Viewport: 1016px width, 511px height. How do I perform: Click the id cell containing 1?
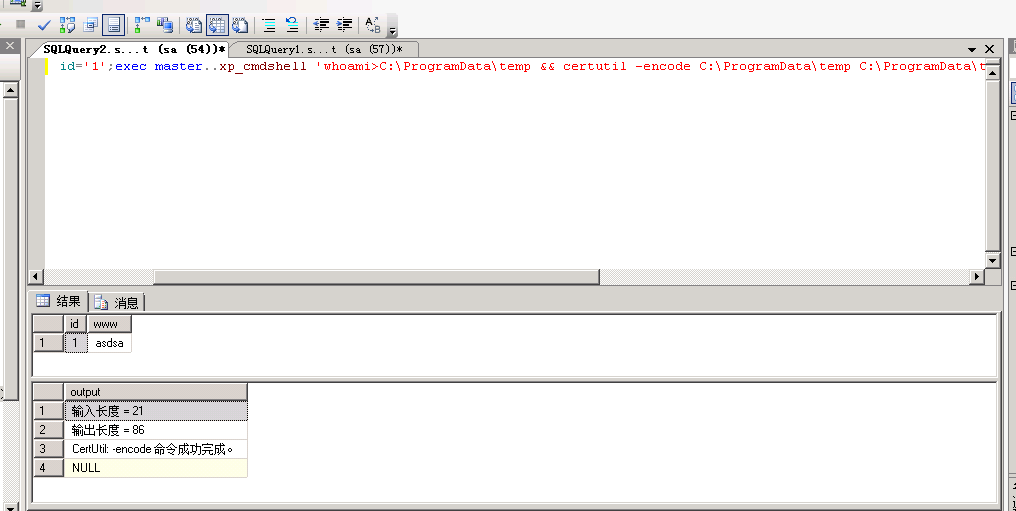point(75,343)
